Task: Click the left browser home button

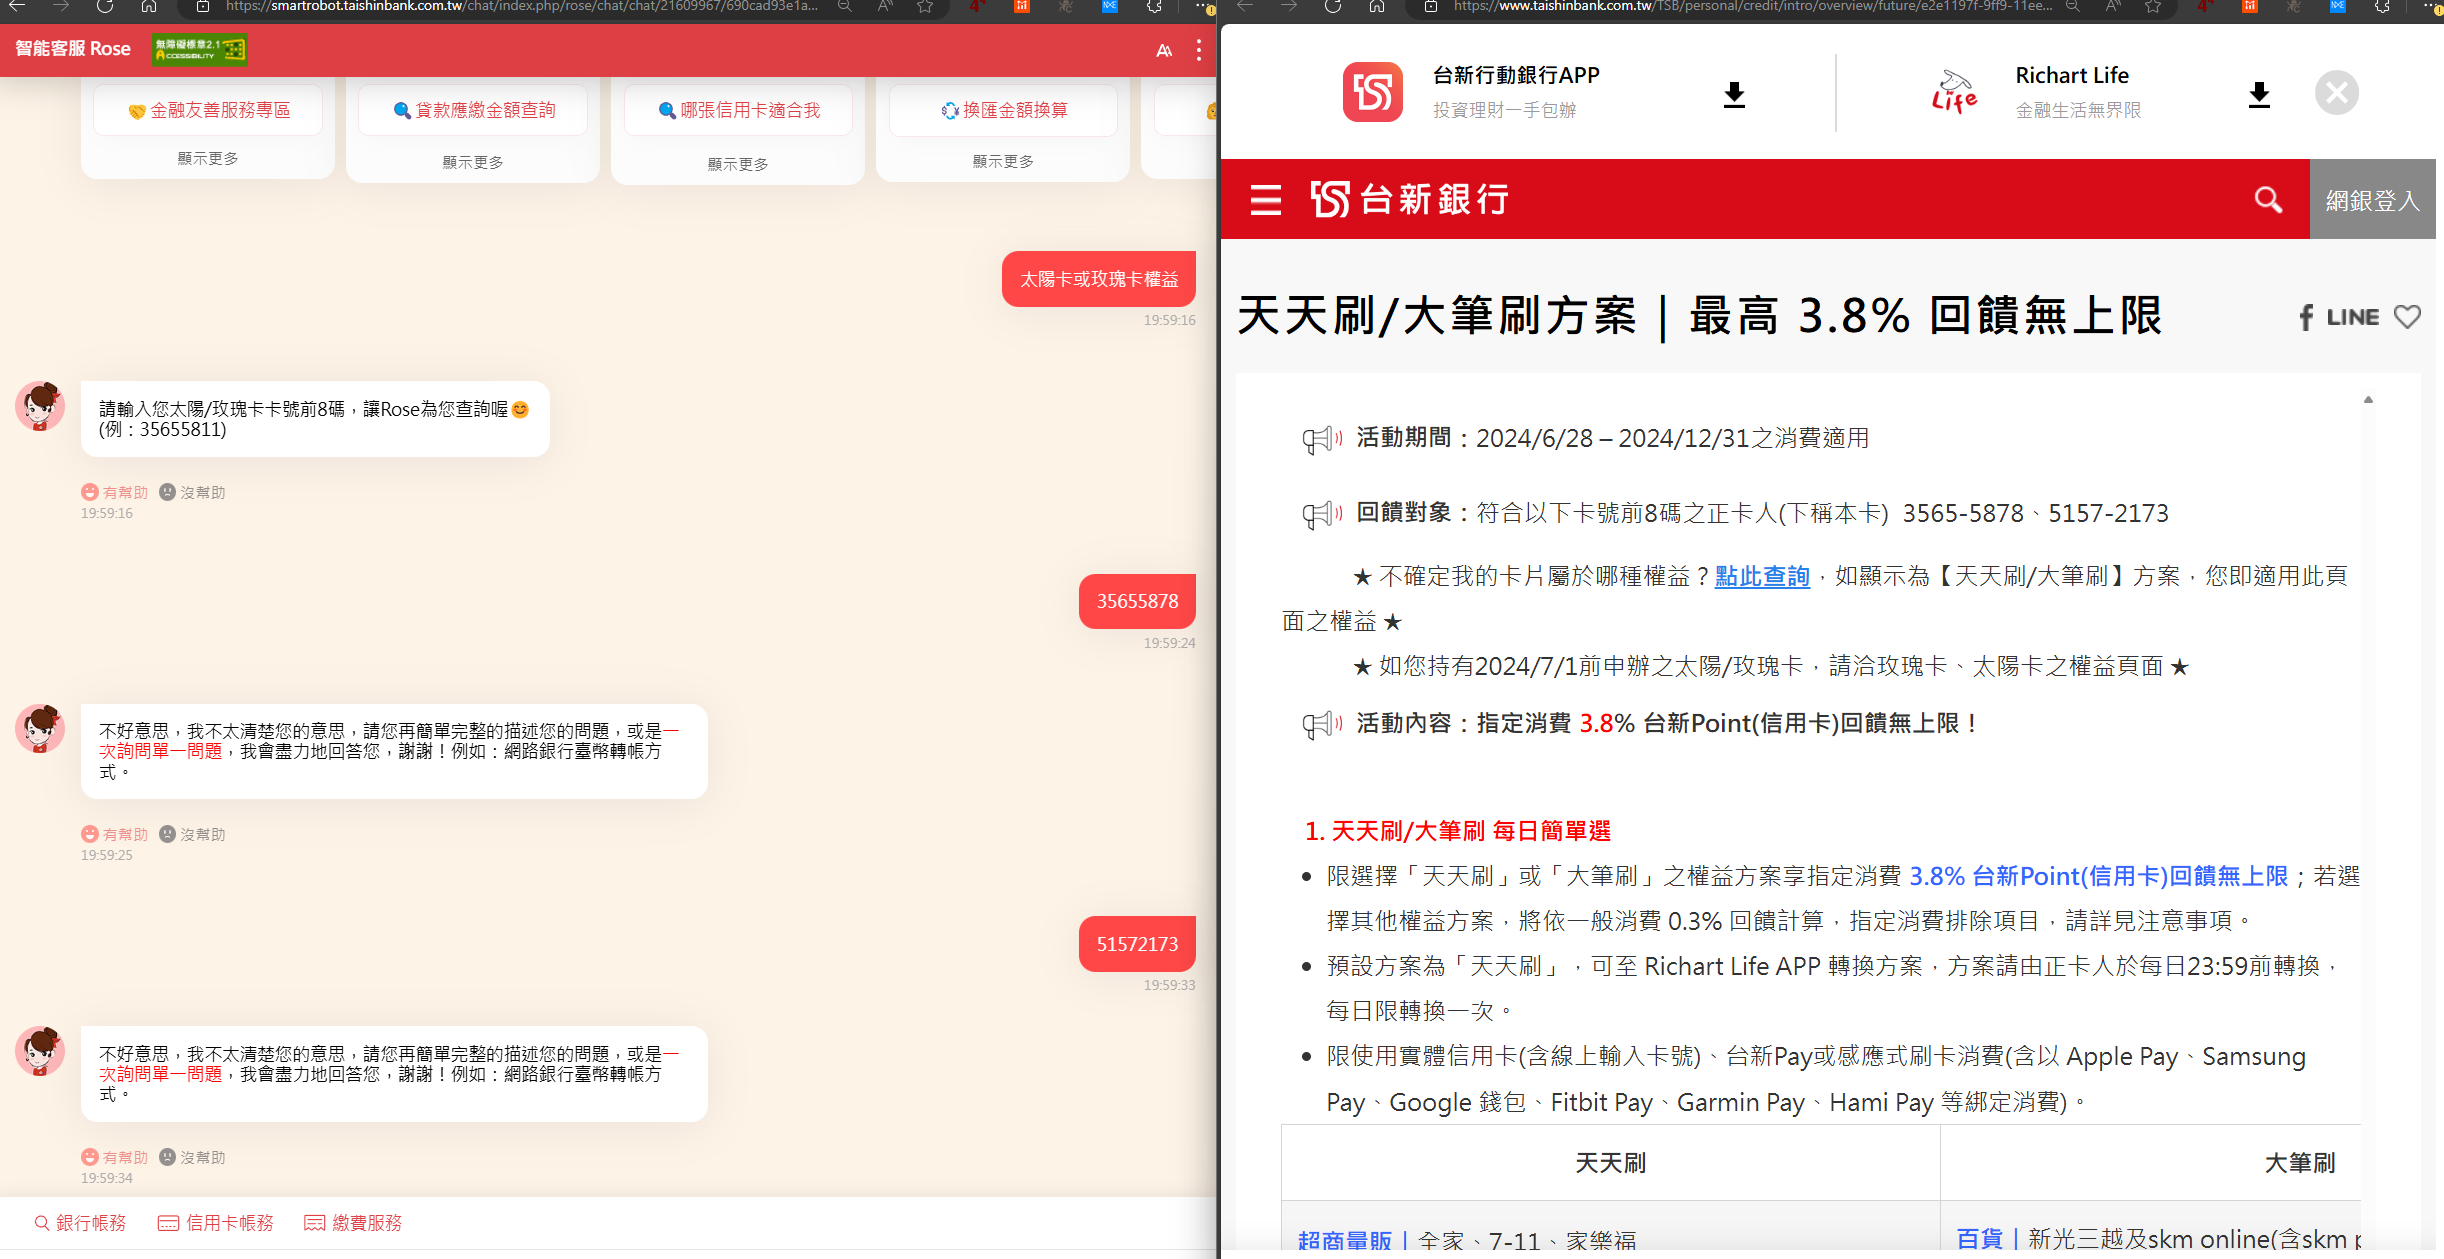Action: [x=149, y=7]
